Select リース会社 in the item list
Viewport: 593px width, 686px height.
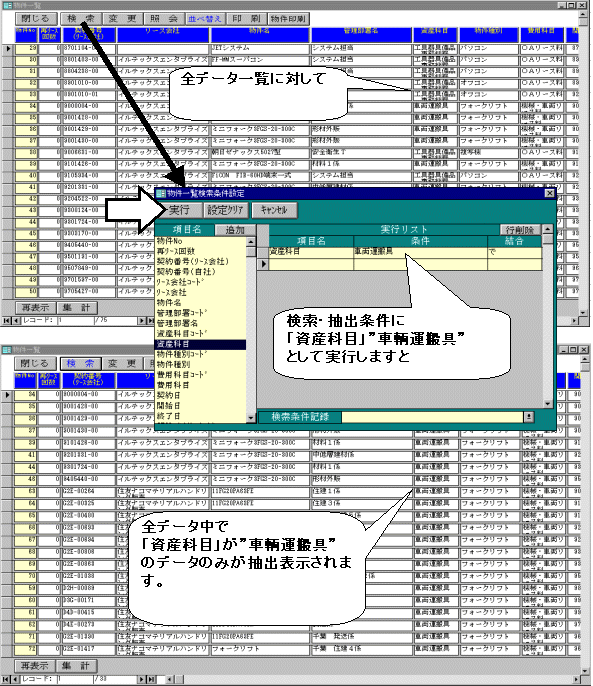pyautogui.click(x=200, y=292)
